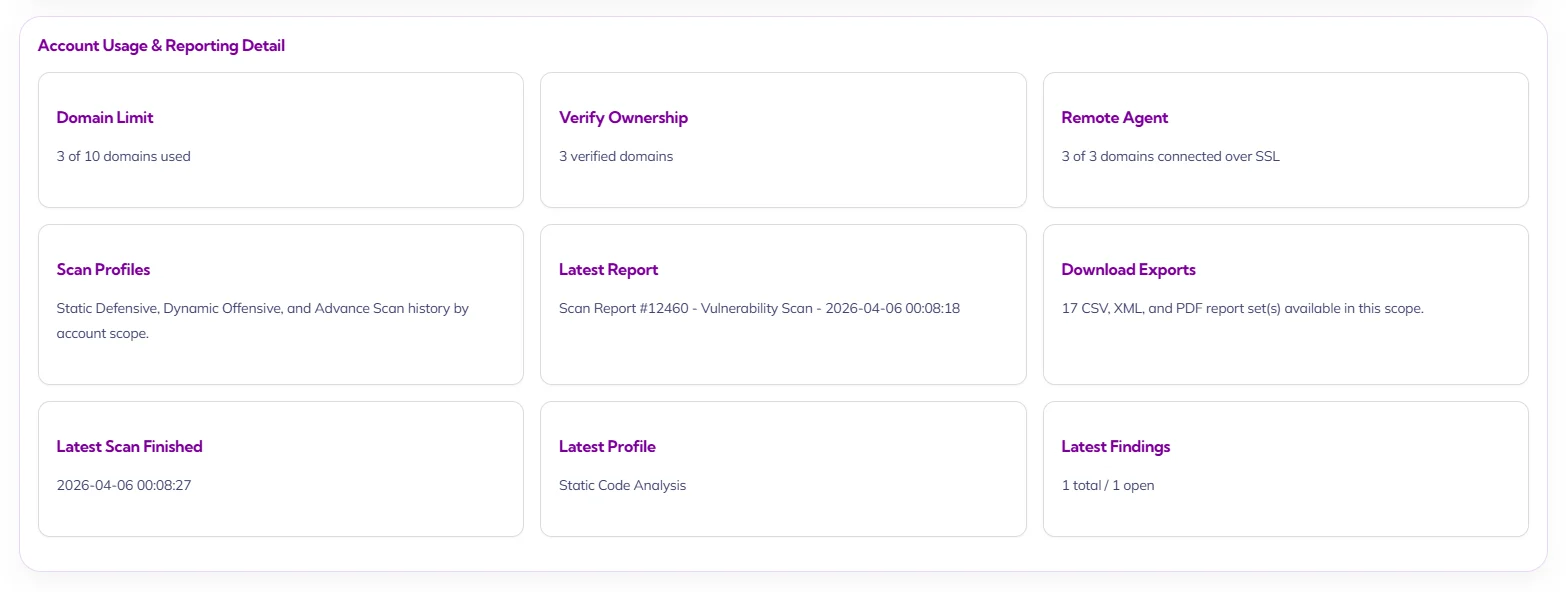Screen dimensions: 1566x592
Task: Open the Scan Profiles card title
Action: (x=103, y=270)
